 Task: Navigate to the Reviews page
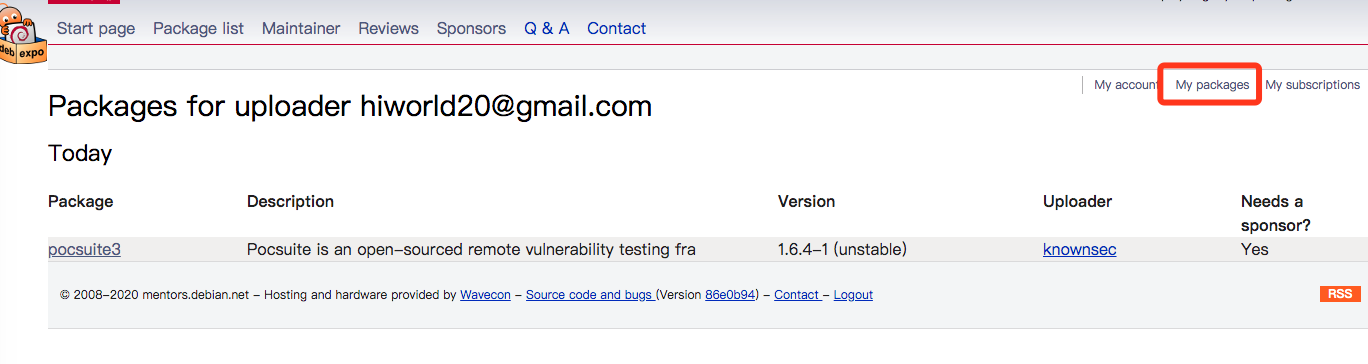[388, 28]
